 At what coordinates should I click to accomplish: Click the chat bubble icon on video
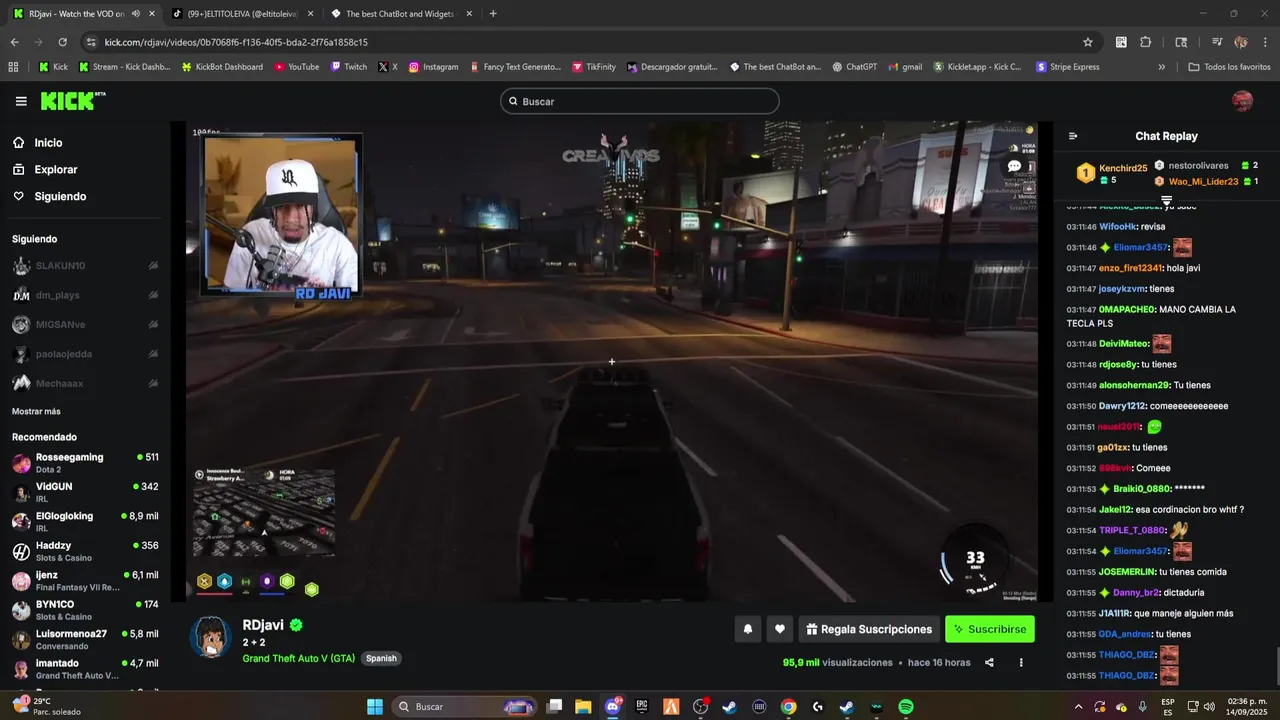[x=1014, y=166]
